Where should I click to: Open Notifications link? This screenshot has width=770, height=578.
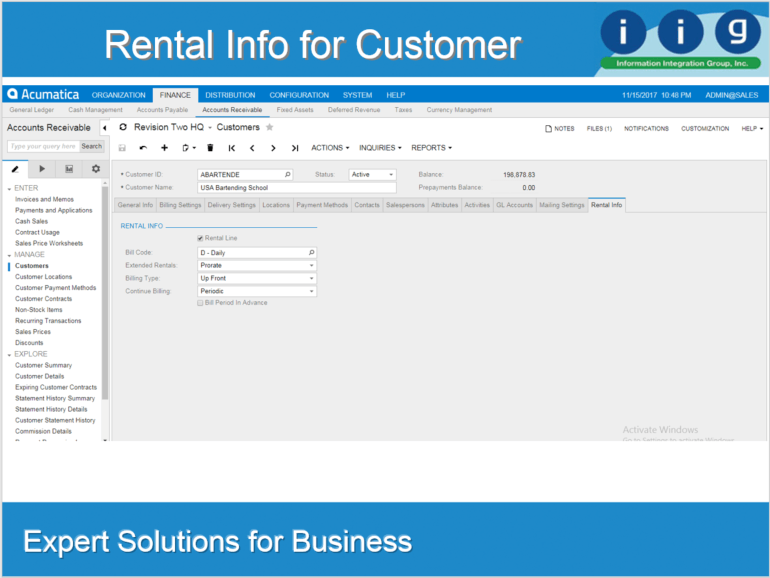tap(646, 129)
